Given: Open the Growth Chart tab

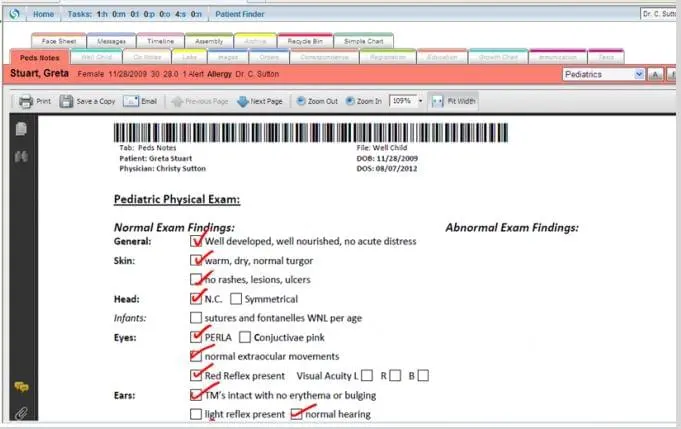Looking at the screenshot, I should (498, 57).
